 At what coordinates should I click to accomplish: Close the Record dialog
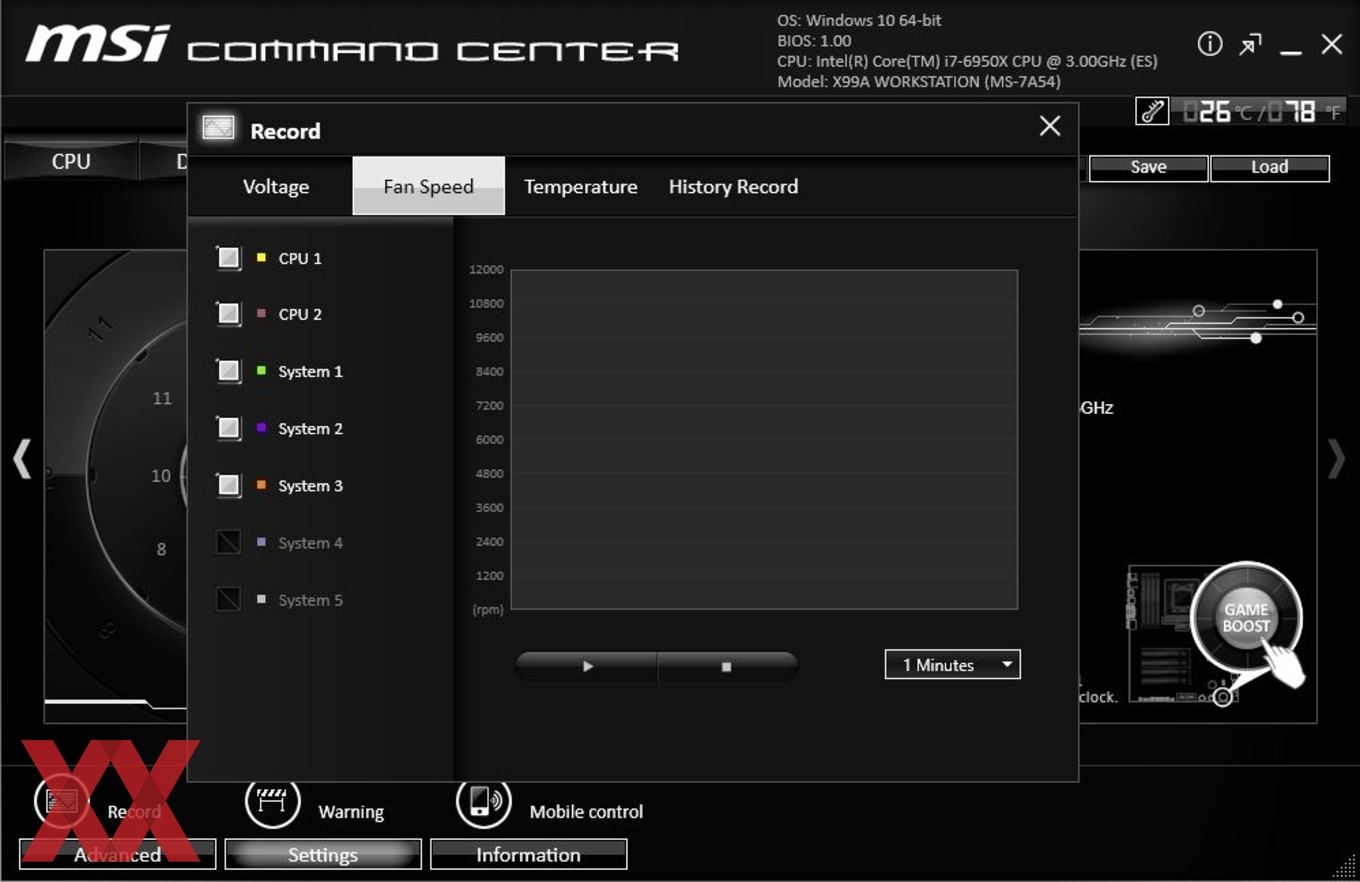tap(1050, 126)
